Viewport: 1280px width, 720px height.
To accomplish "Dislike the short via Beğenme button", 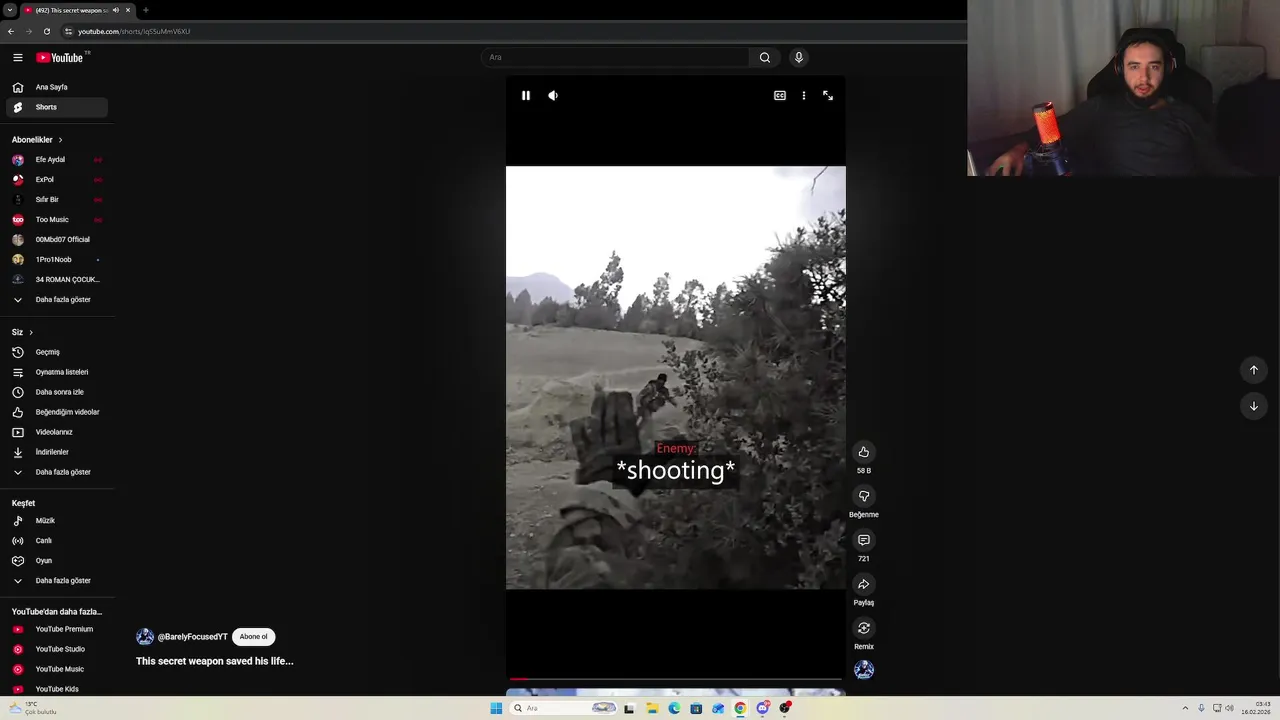I will click(864, 496).
